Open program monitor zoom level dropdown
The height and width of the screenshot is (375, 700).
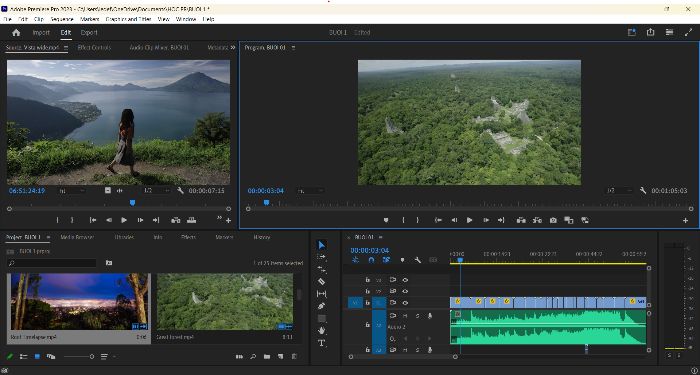[311, 191]
